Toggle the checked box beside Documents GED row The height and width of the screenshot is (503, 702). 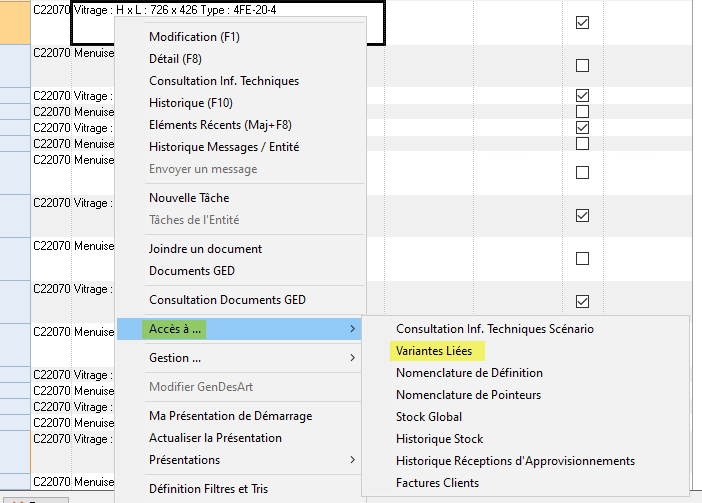click(x=582, y=301)
